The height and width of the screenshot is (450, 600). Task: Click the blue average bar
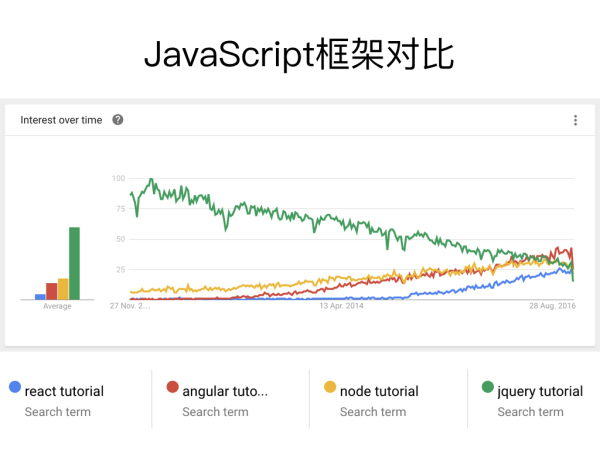(40, 297)
